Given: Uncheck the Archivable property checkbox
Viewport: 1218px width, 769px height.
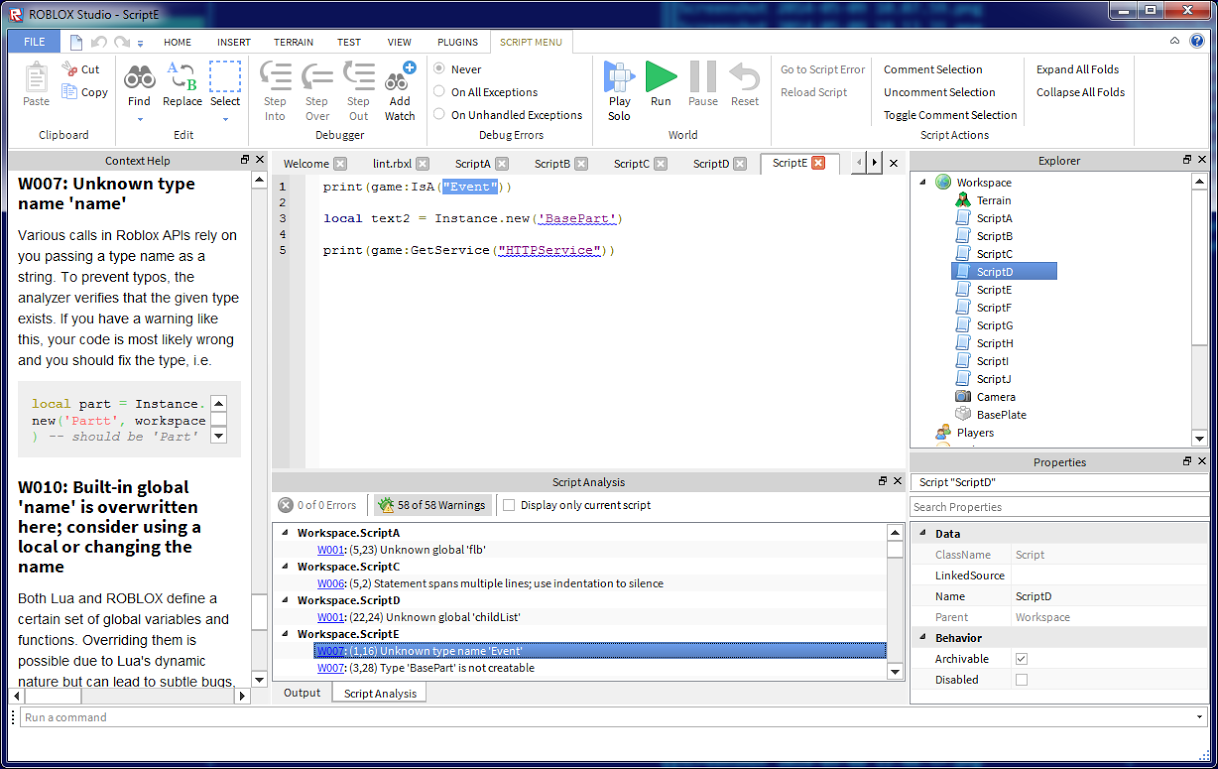Looking at the screenshot, I should (1021, 659).
